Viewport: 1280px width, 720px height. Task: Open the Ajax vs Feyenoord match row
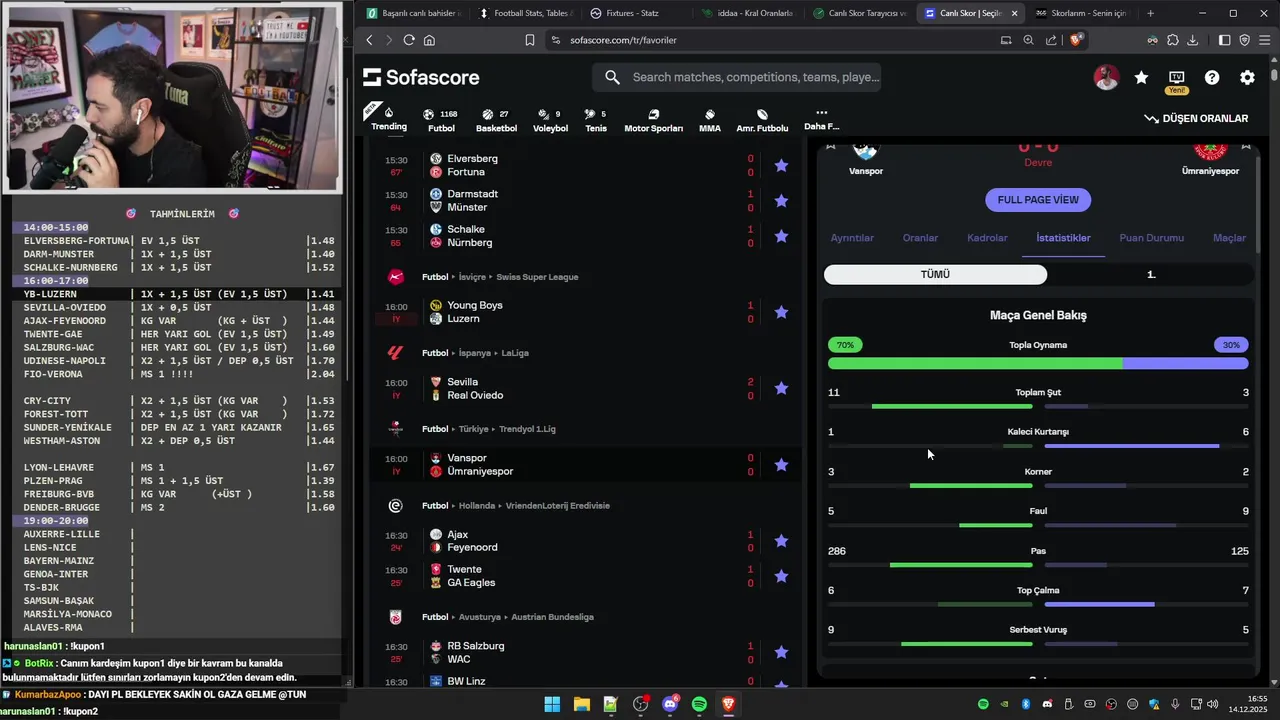[585, 541]
